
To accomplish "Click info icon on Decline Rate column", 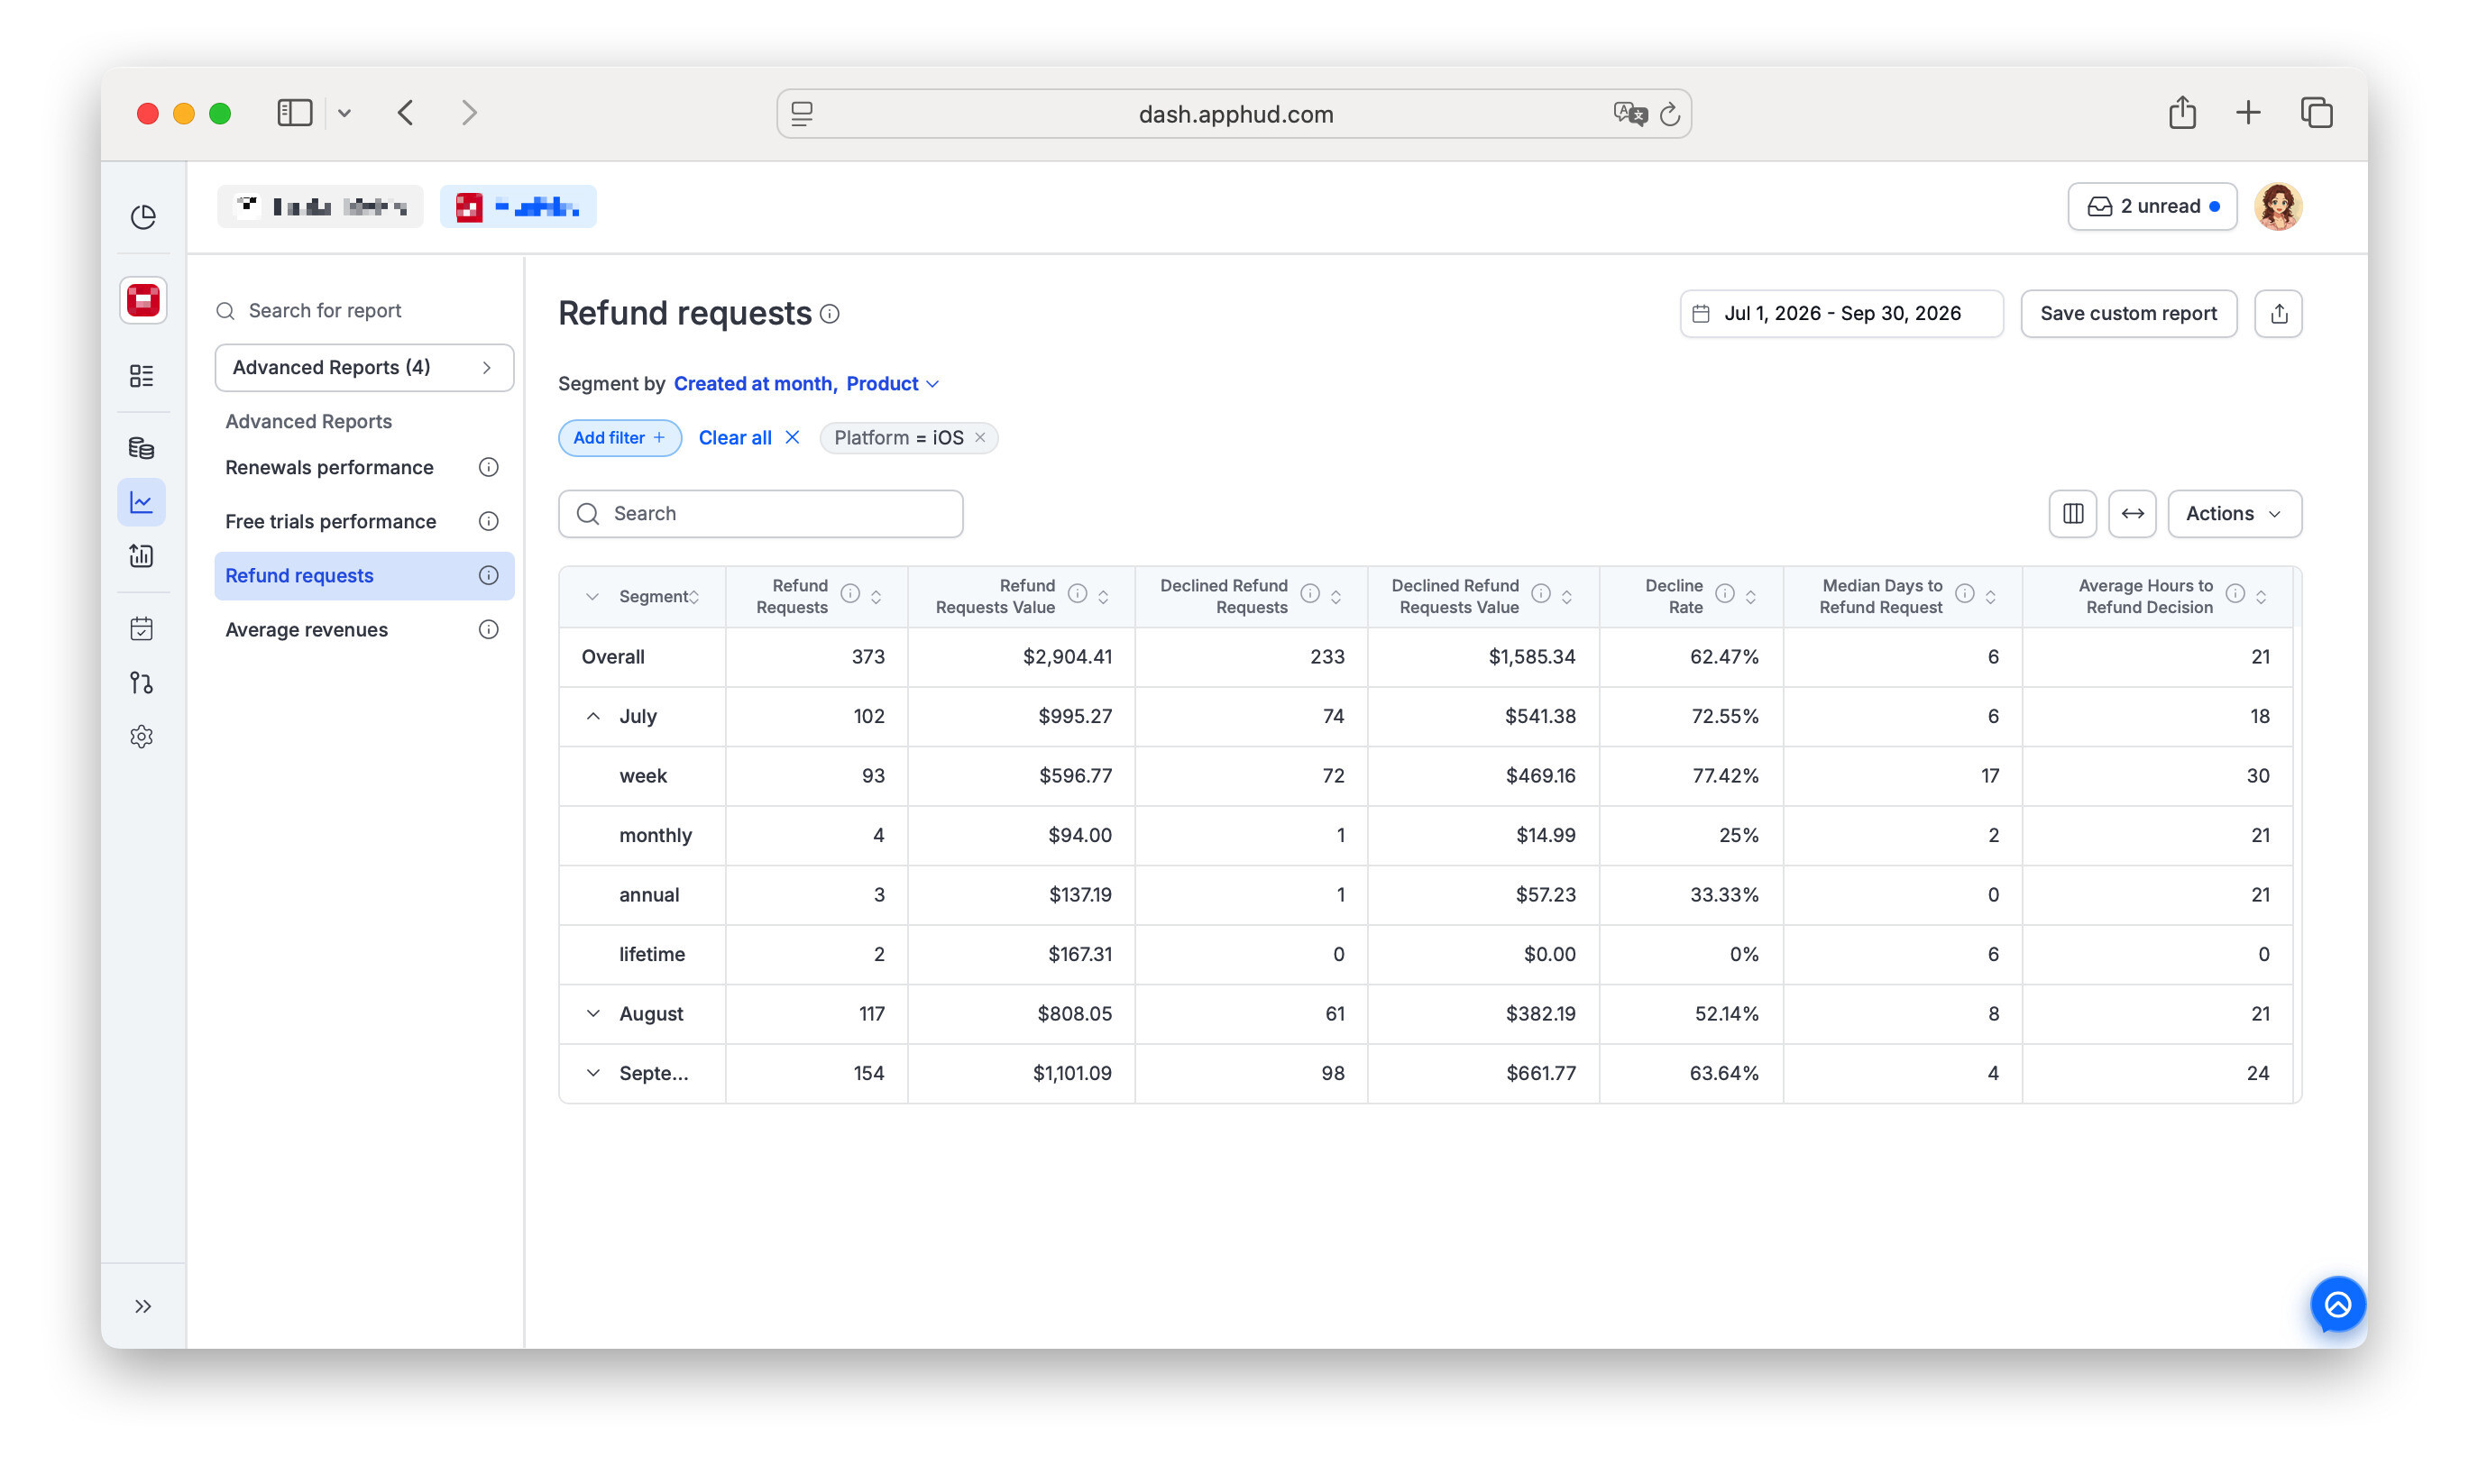I will (x=1725, y=594).
